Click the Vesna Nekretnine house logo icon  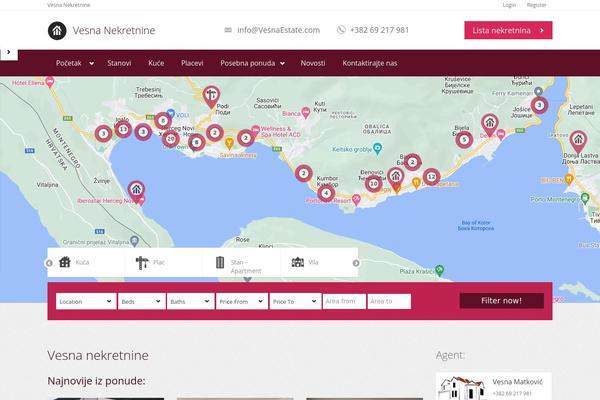coord(57,31)
